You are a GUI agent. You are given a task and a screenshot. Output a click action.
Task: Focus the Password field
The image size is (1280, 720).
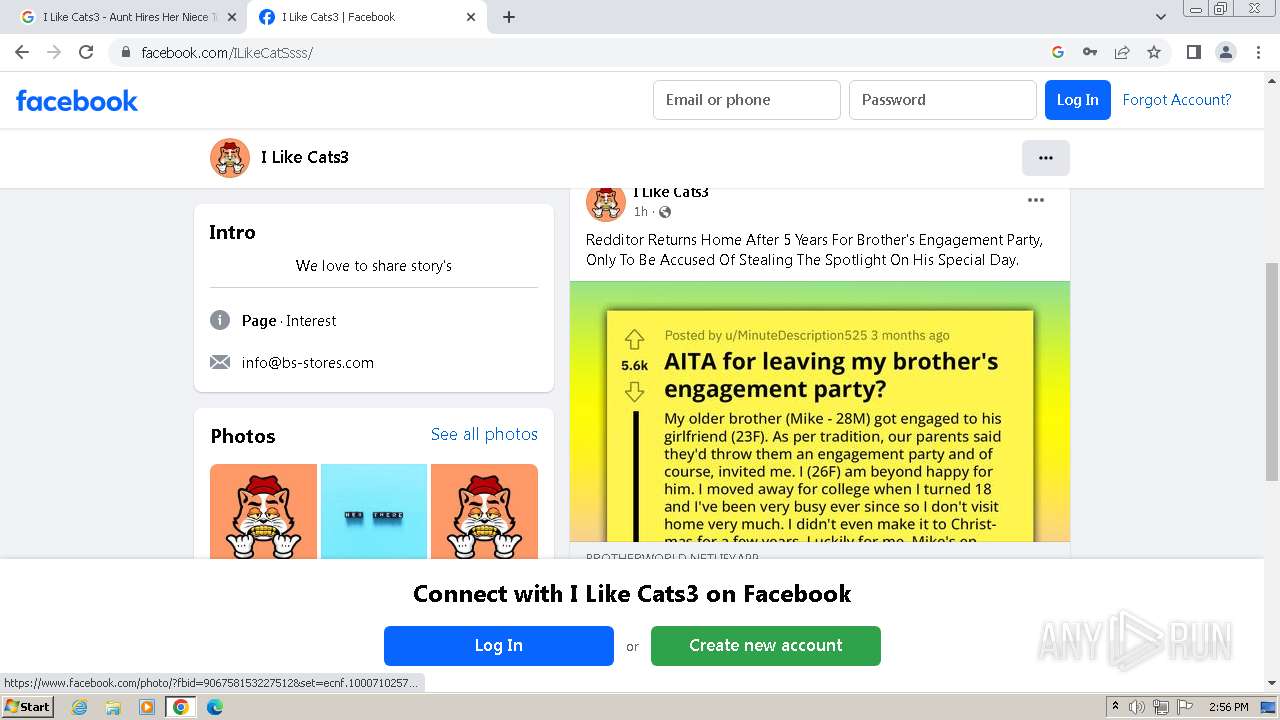(x=943, y=100)
